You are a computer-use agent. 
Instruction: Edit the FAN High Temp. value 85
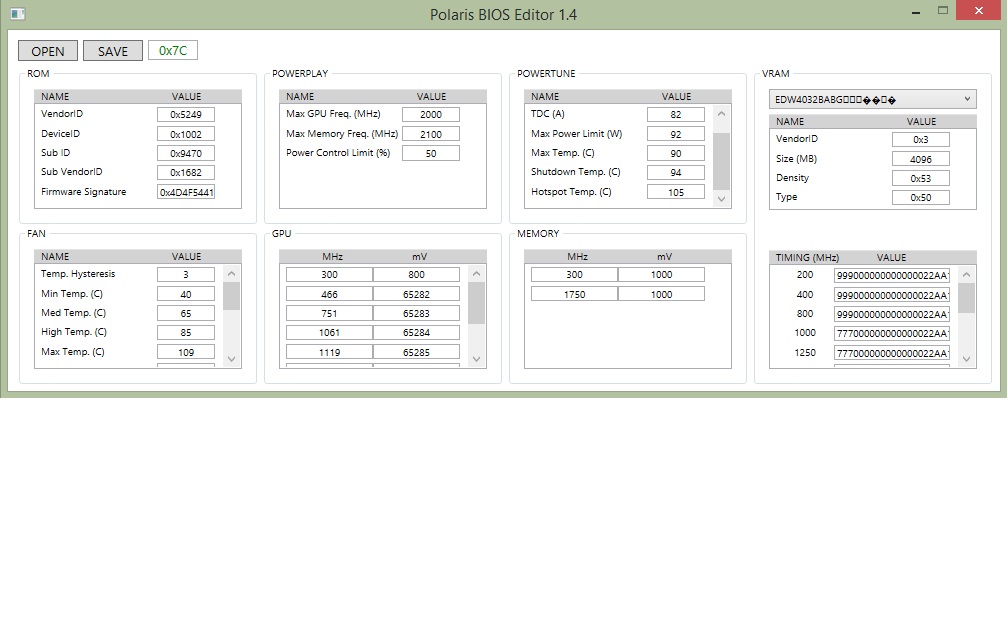[186, 332]
